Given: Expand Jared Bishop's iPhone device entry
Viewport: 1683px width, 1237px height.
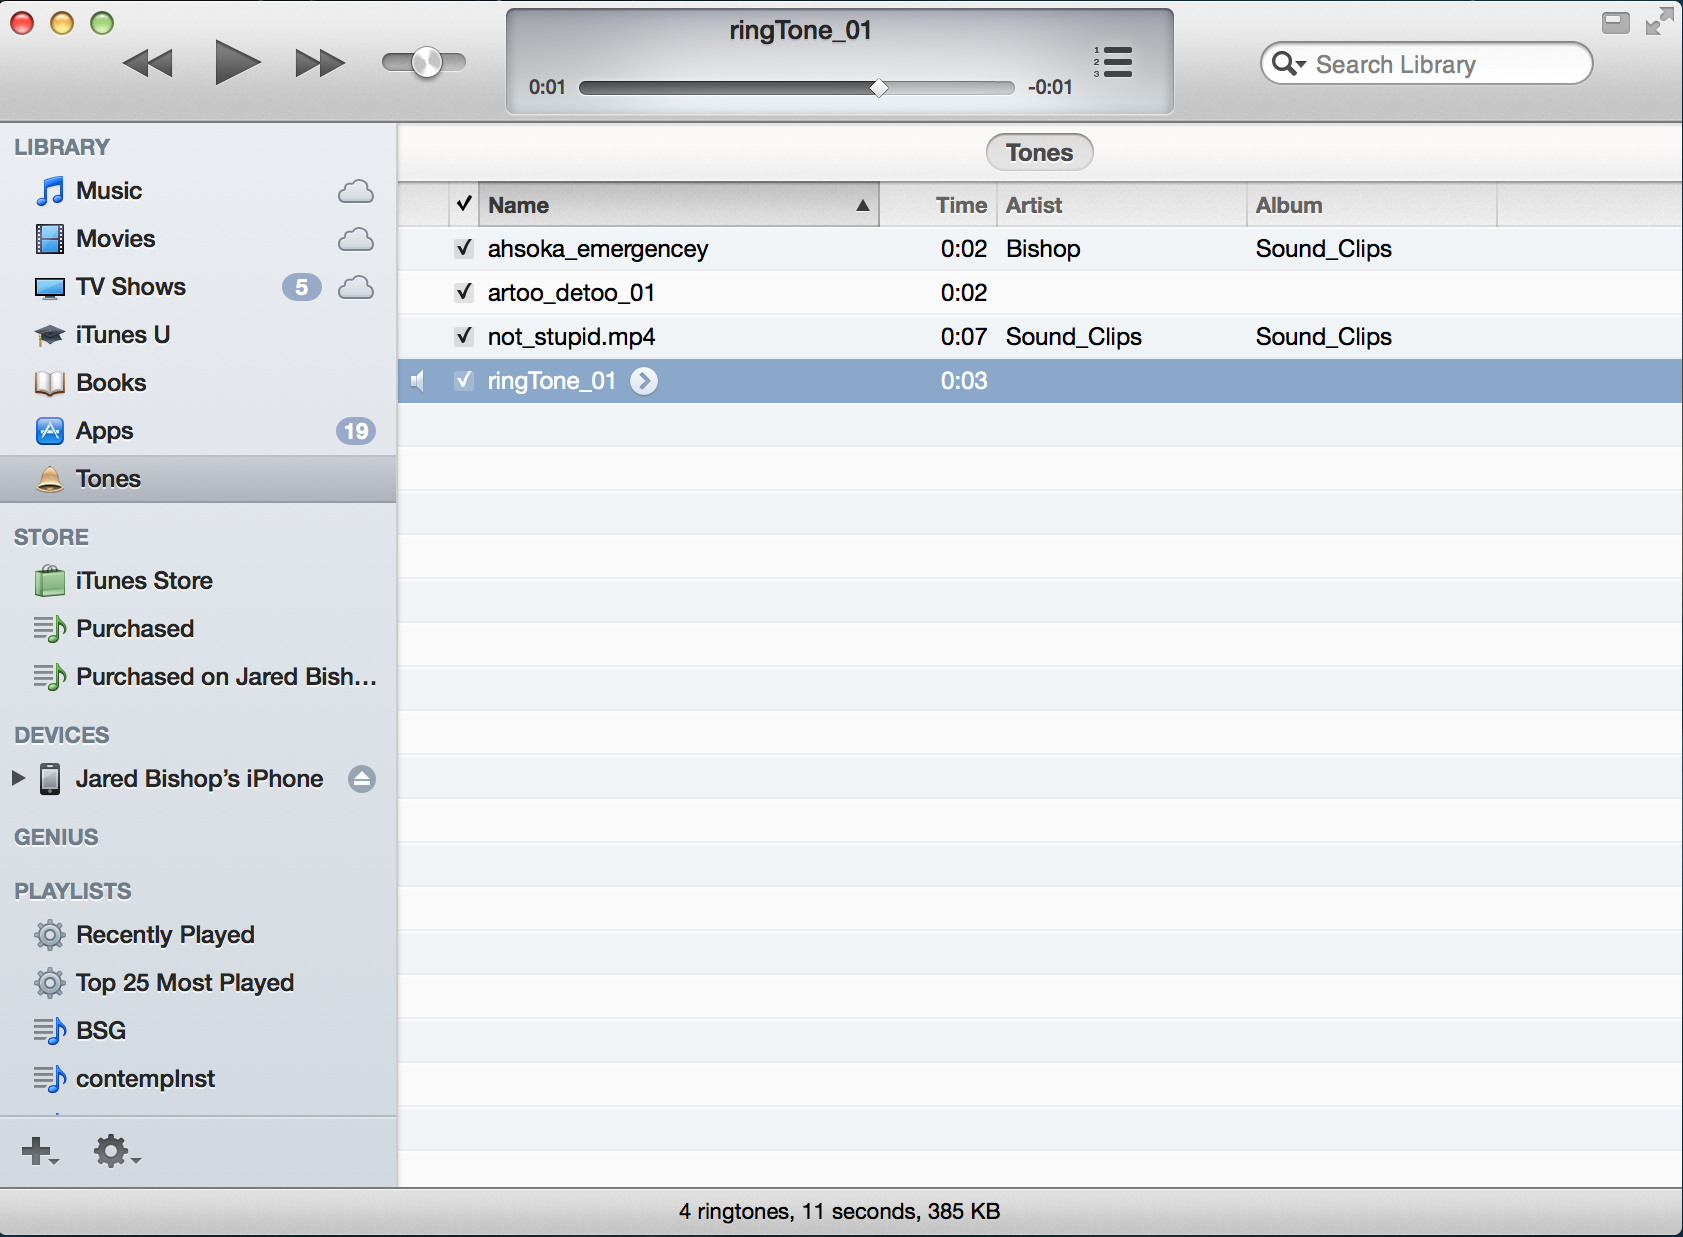Looking at the screenshot, I should pyautogui.click(x=16, y=779).
